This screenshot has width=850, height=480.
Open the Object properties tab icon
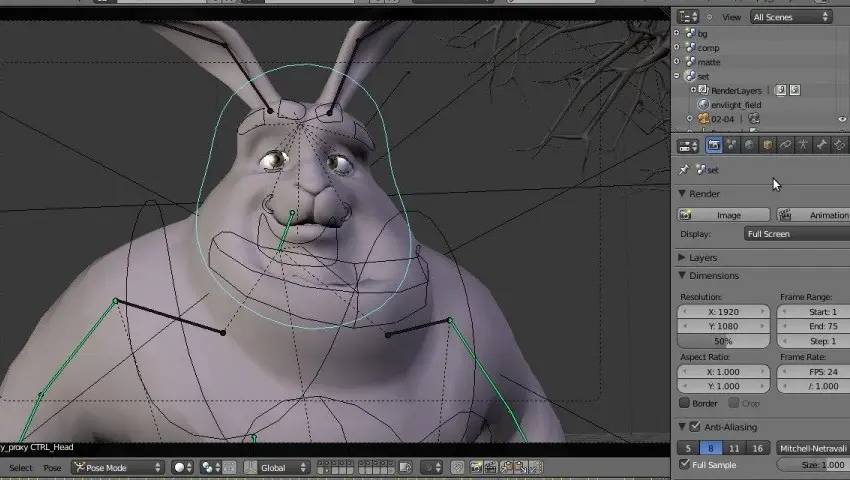click(767, 145)
